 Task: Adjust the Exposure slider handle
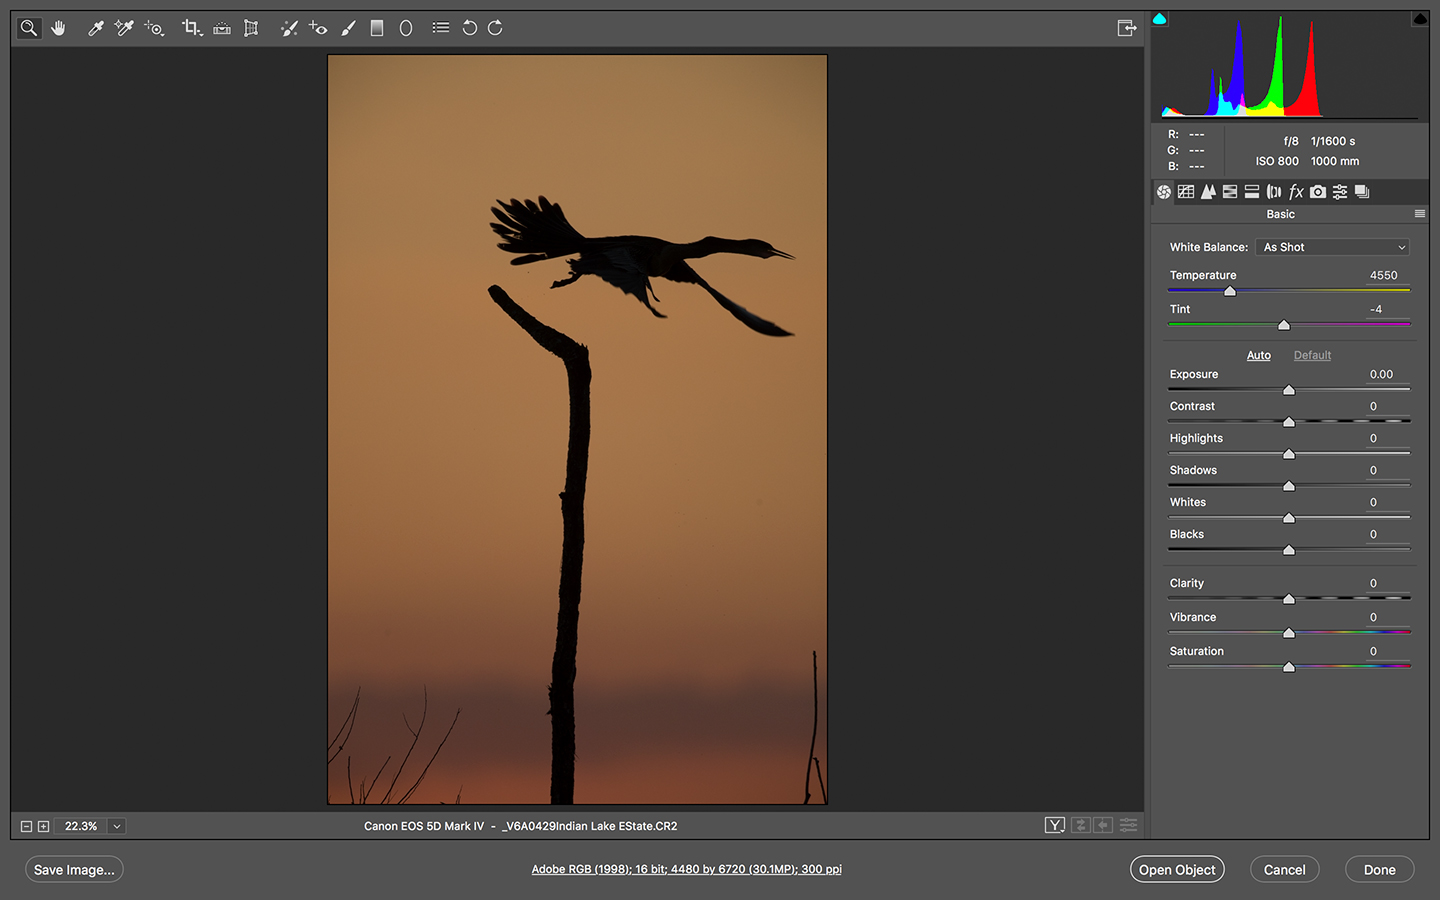(x=1289, y=390)
